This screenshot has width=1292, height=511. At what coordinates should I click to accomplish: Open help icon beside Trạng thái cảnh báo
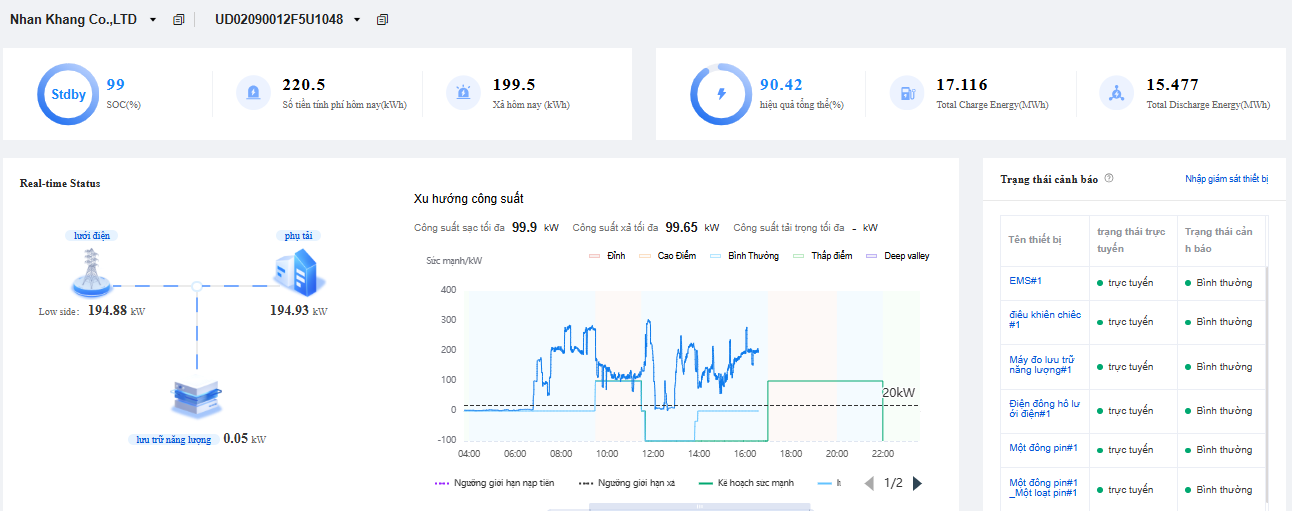click(1109, 179)
